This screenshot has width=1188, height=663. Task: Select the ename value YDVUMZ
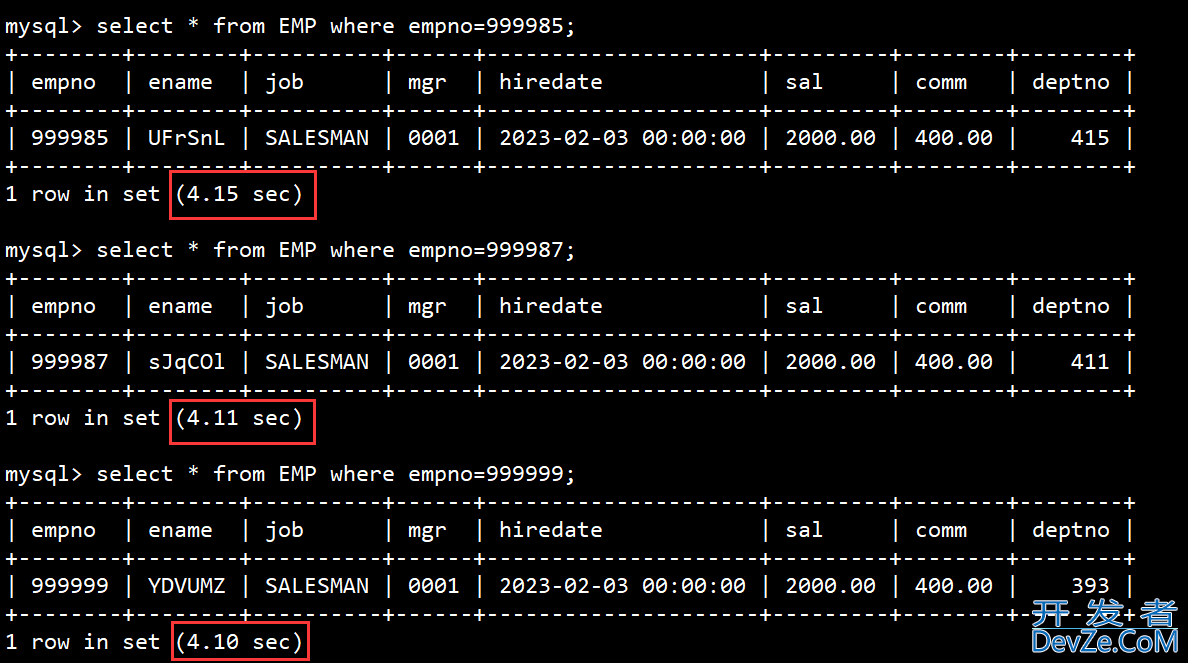(186, 586)
